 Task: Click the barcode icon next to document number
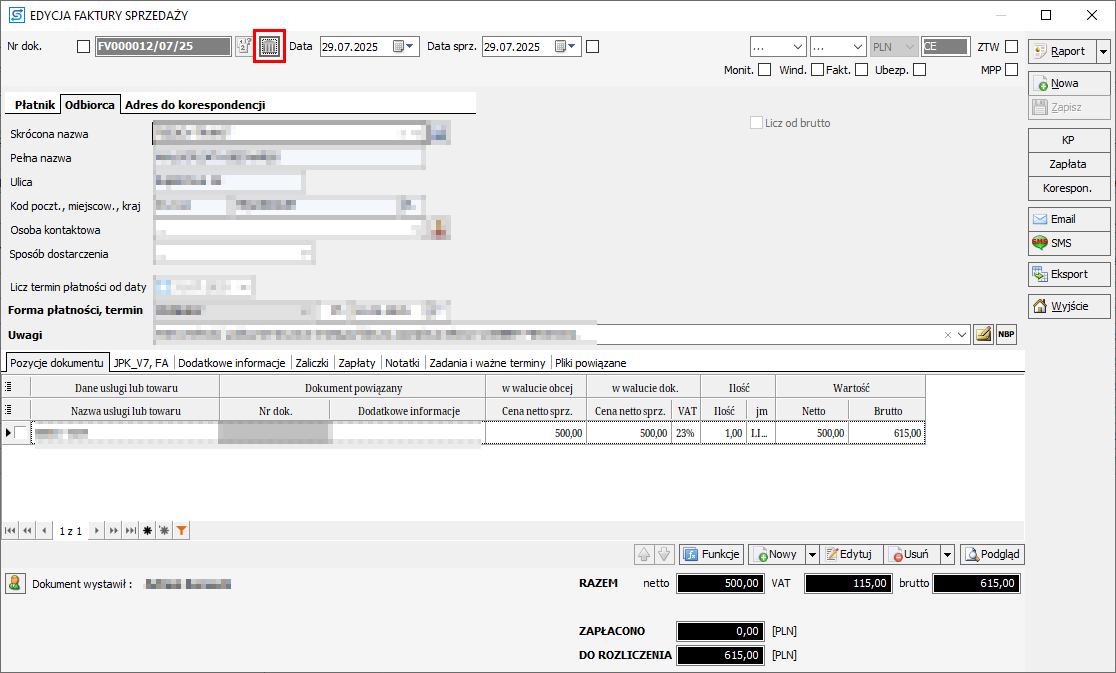click(270, 47)
